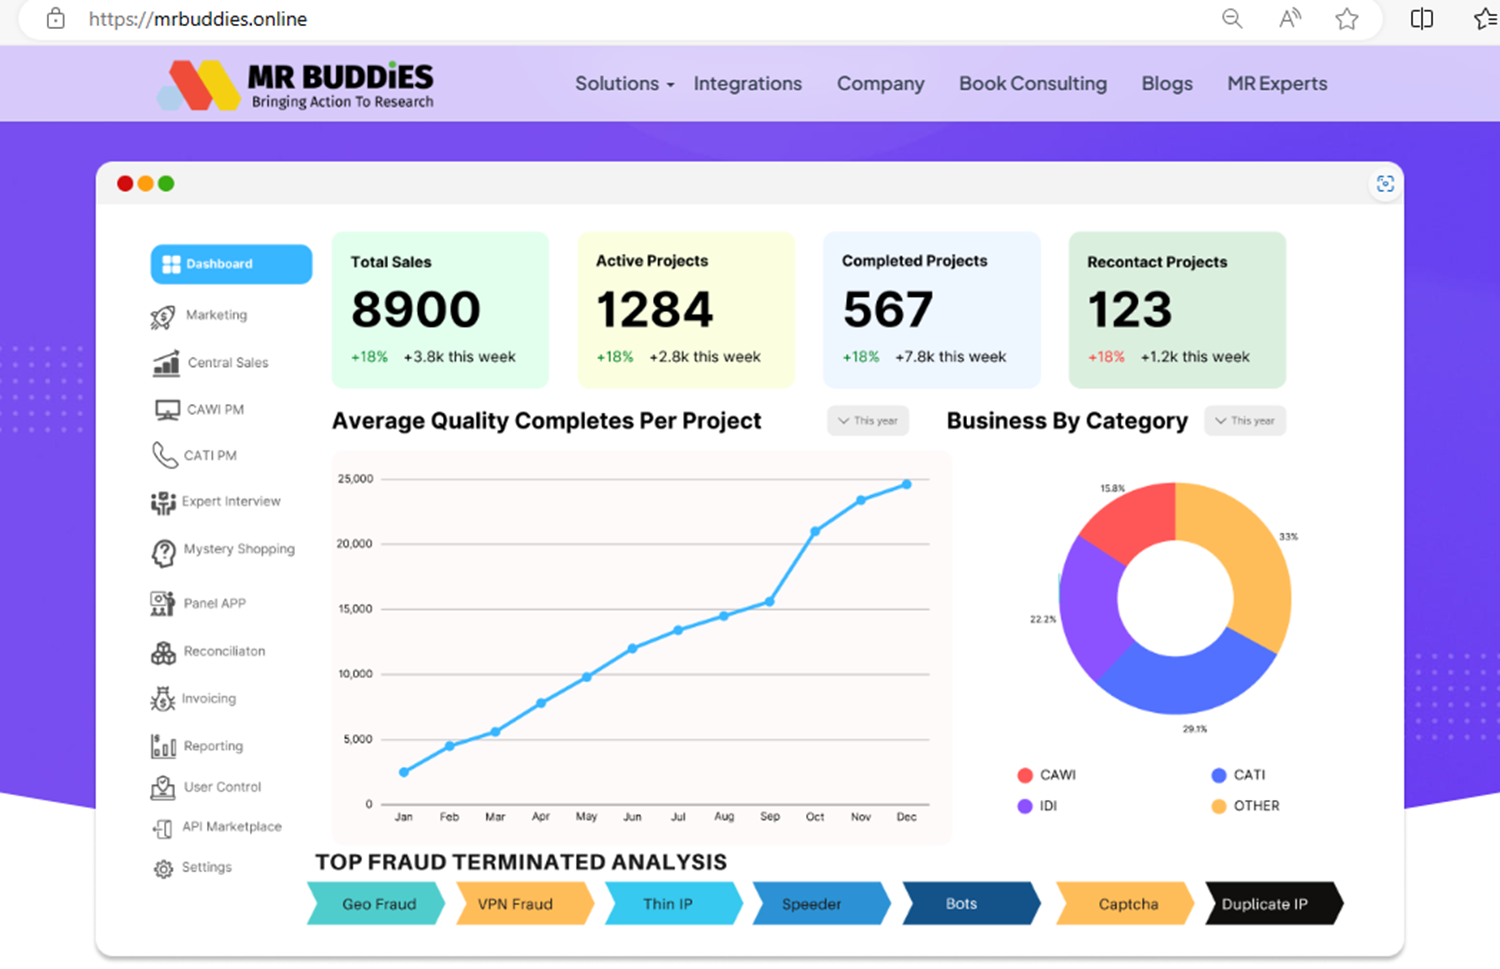The image size is (1500, 969).
Task: Click the orange OTHER legend dot
Action: point(1219,806)
